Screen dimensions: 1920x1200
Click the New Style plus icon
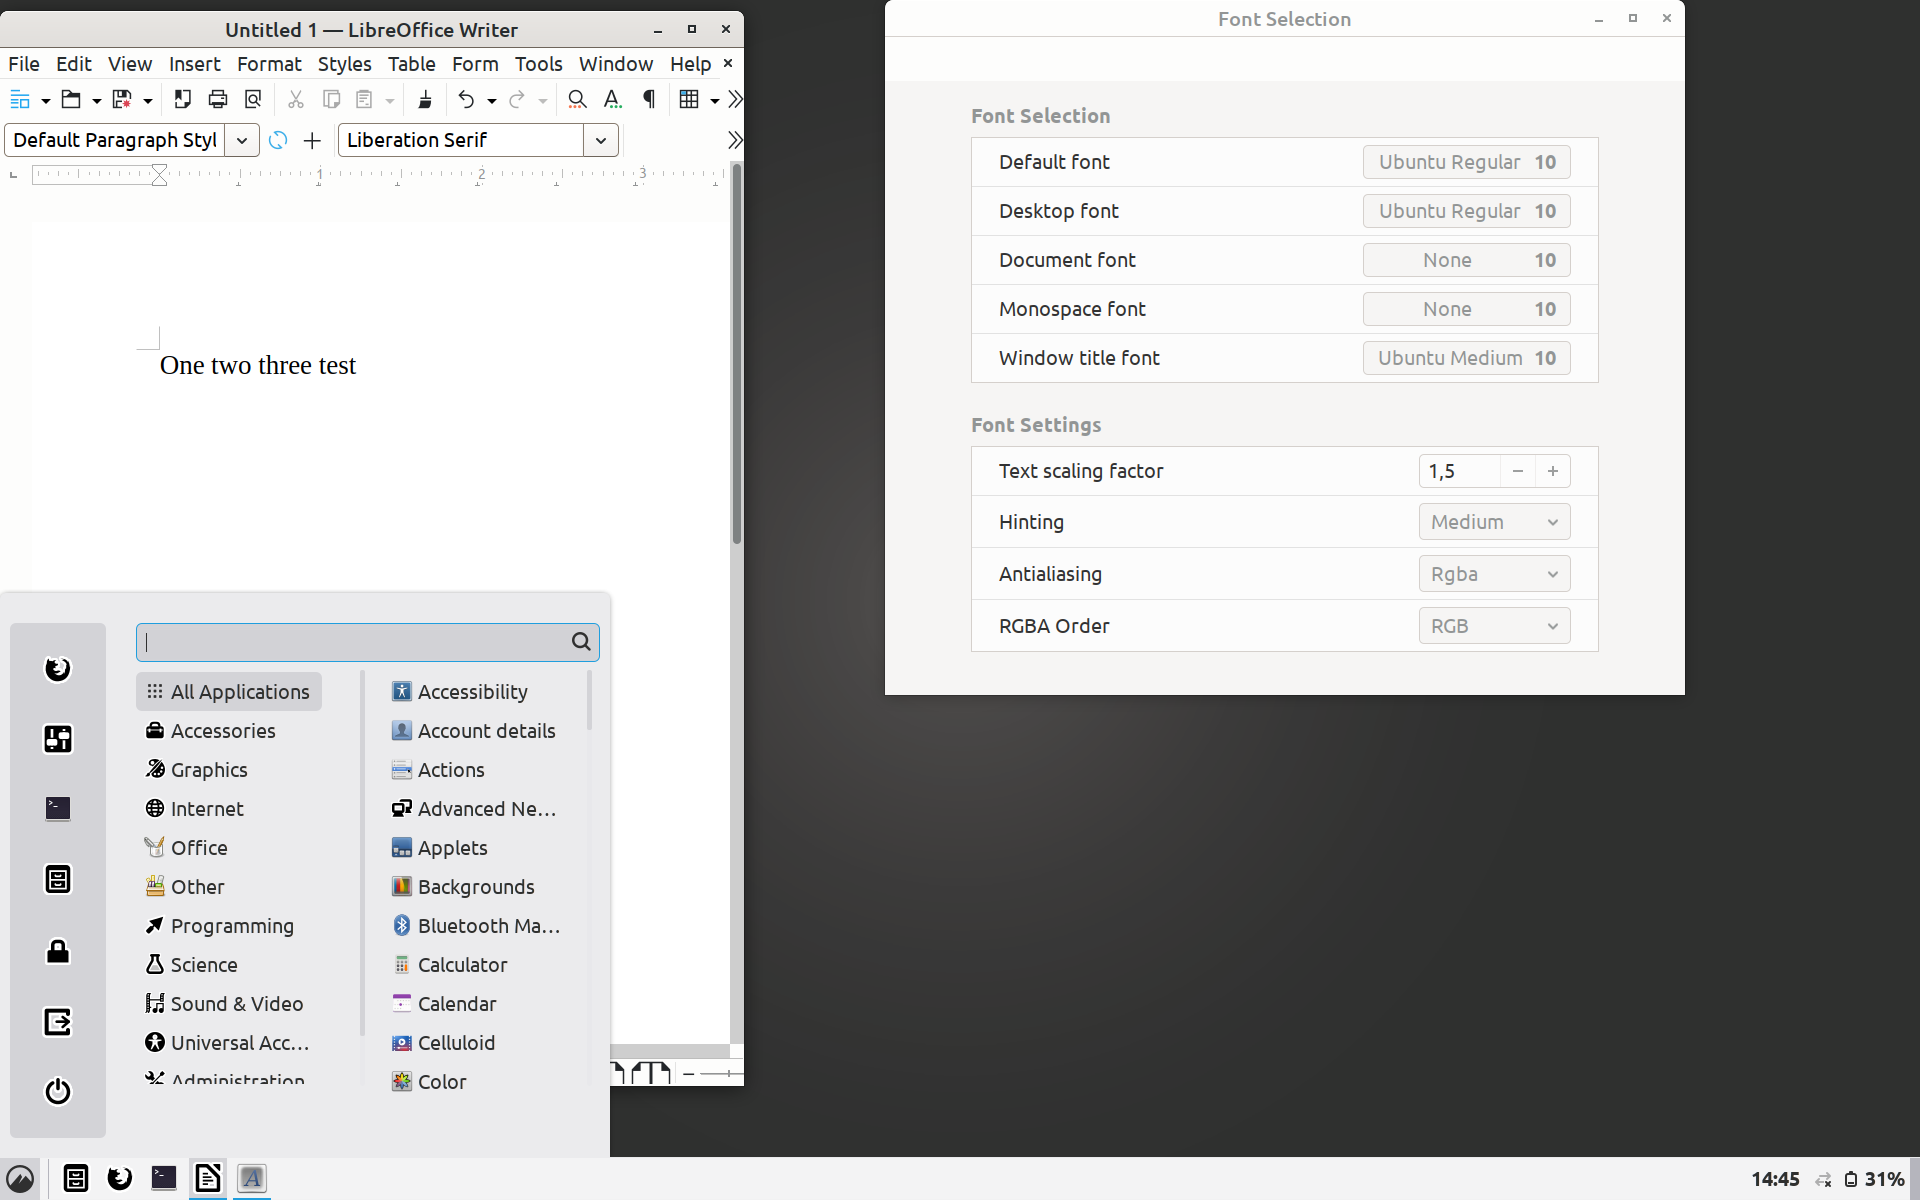point(312,140)
